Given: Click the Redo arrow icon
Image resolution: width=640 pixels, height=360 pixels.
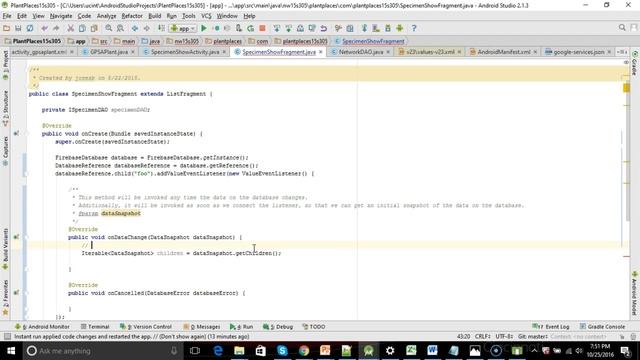Looking at the screenshot, I should (x=56, y=28).
